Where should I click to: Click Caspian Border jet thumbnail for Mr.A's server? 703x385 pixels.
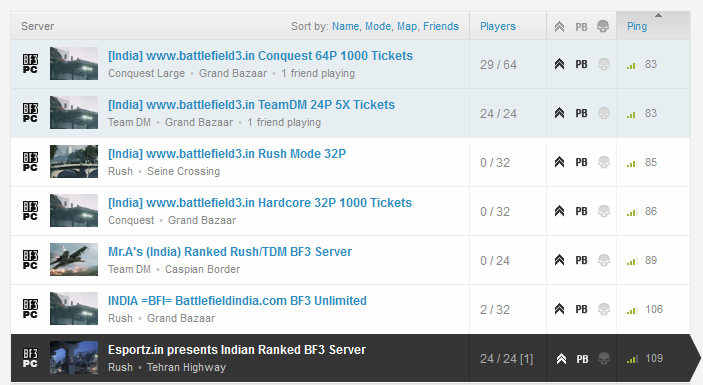click(74, 260)
